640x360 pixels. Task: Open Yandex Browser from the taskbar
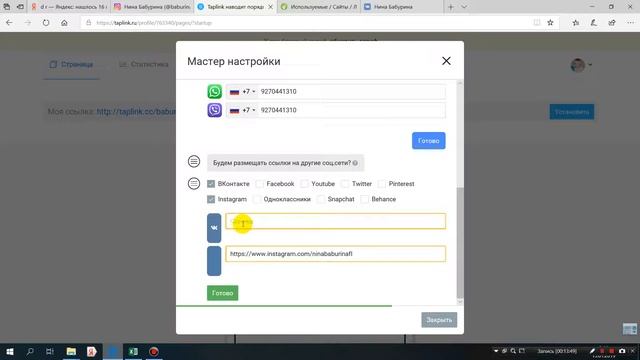91,351
